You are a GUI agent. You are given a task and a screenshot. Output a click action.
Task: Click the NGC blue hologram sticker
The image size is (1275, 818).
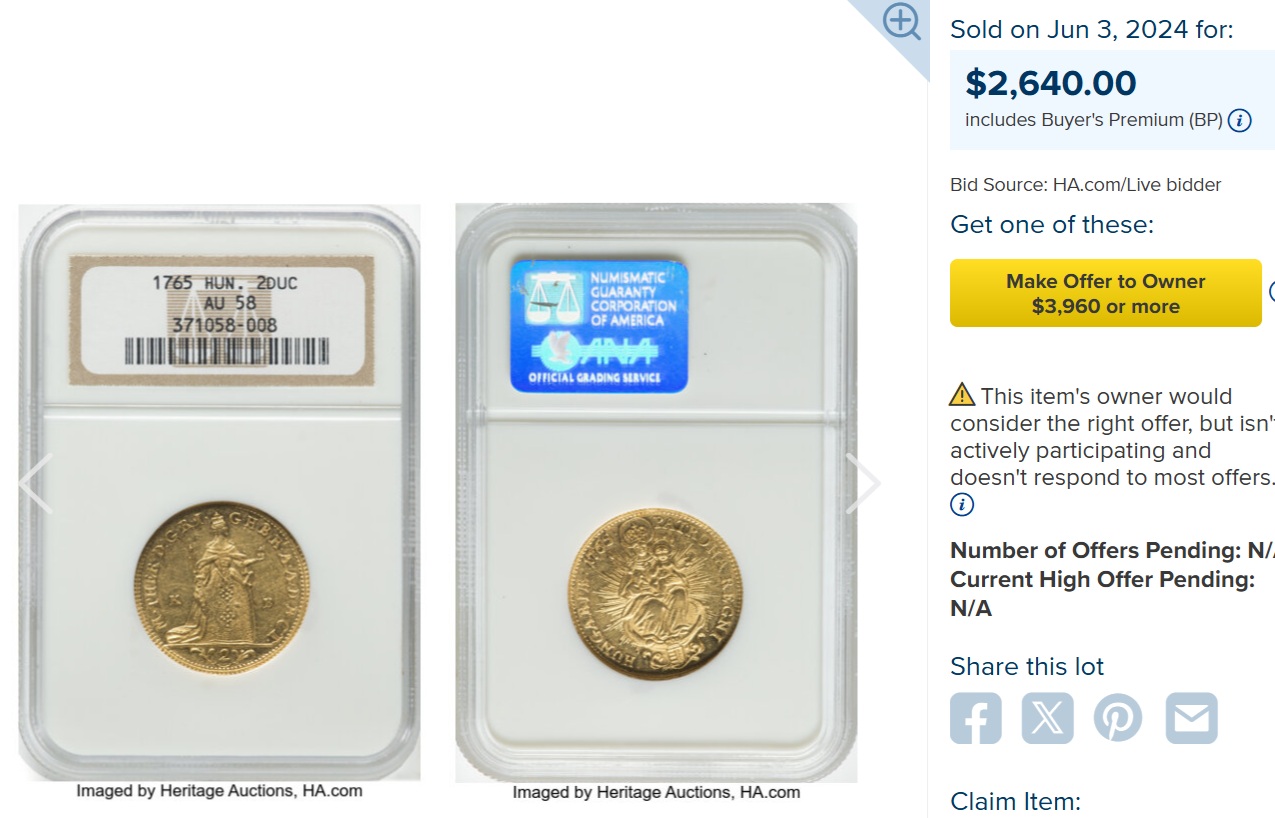[599, 326]
